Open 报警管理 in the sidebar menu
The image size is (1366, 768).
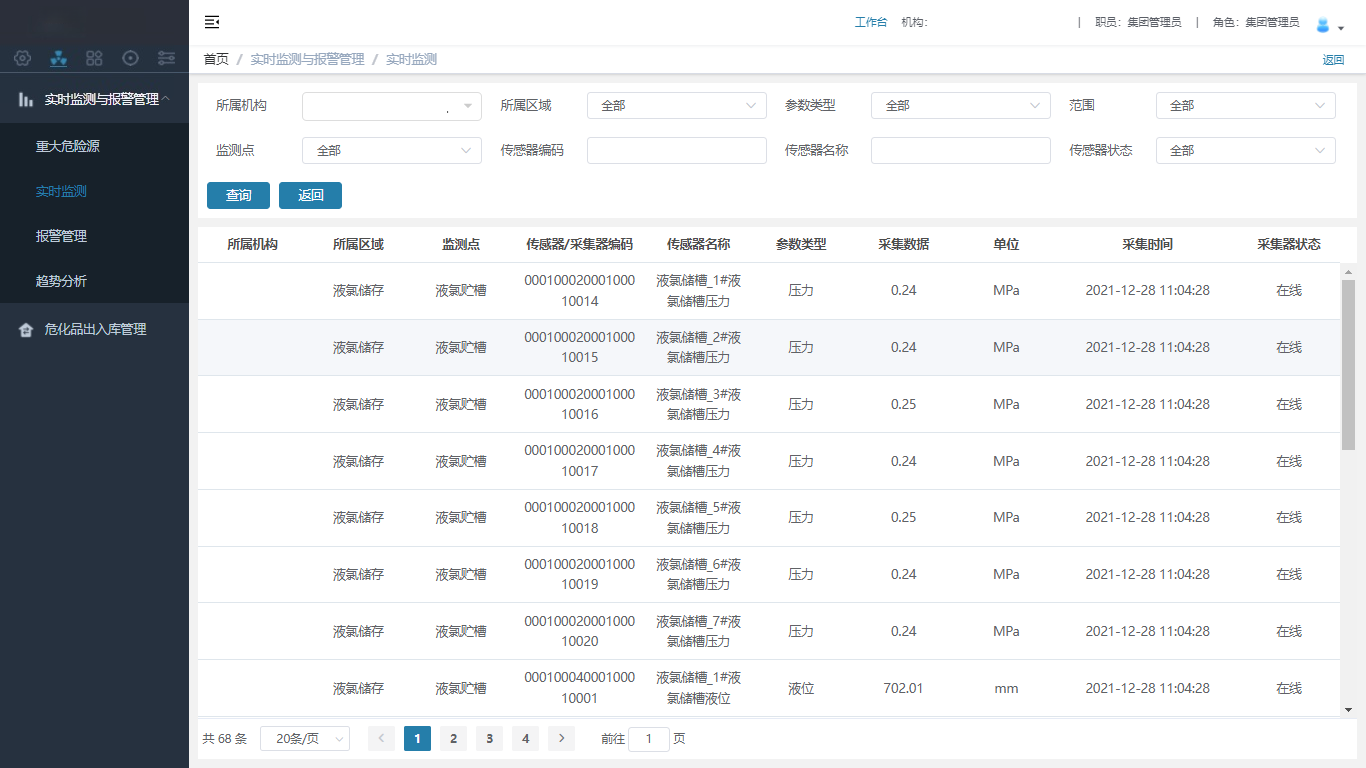pyautogui.click(x=61, y=237)
